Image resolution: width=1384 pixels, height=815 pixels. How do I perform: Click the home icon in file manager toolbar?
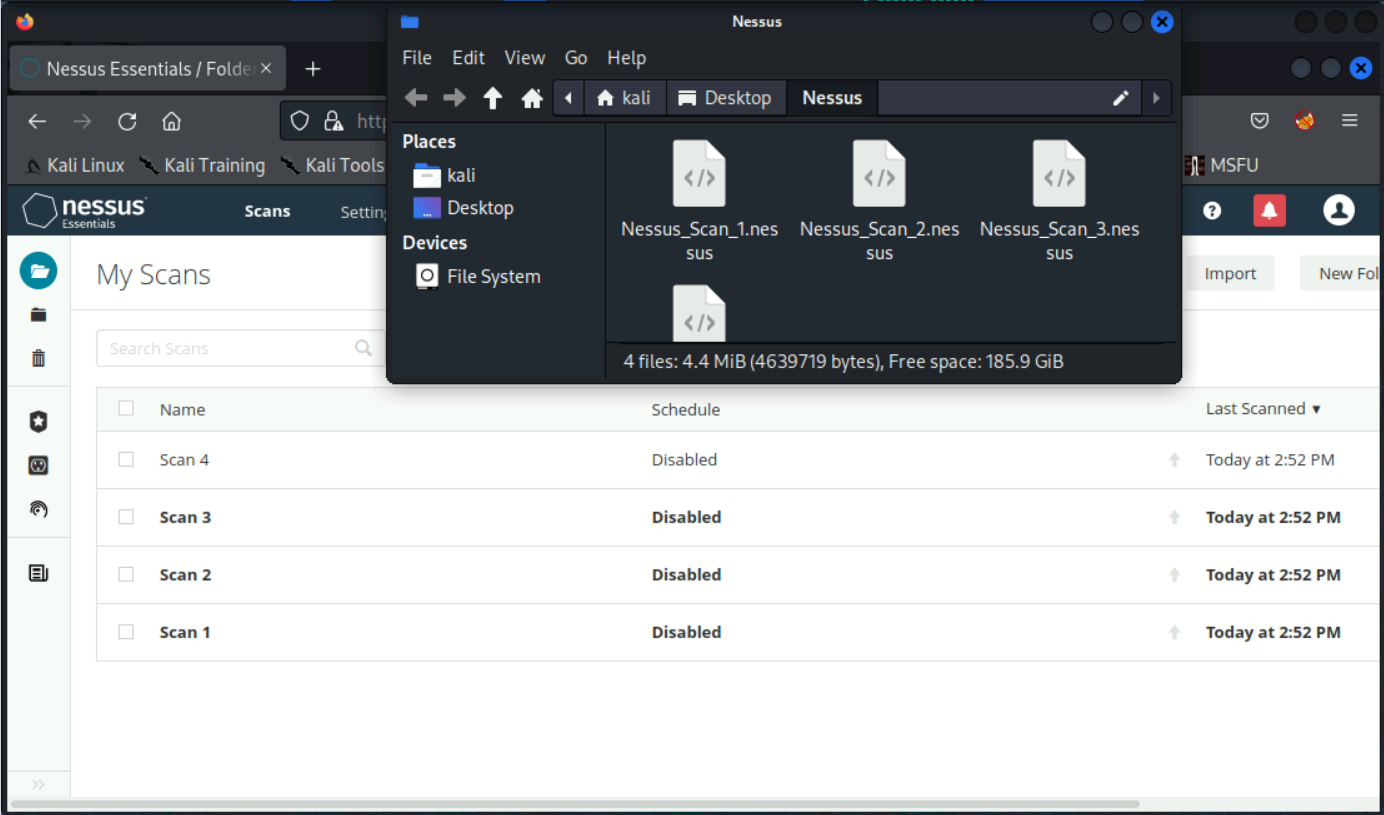coord(532,98)
